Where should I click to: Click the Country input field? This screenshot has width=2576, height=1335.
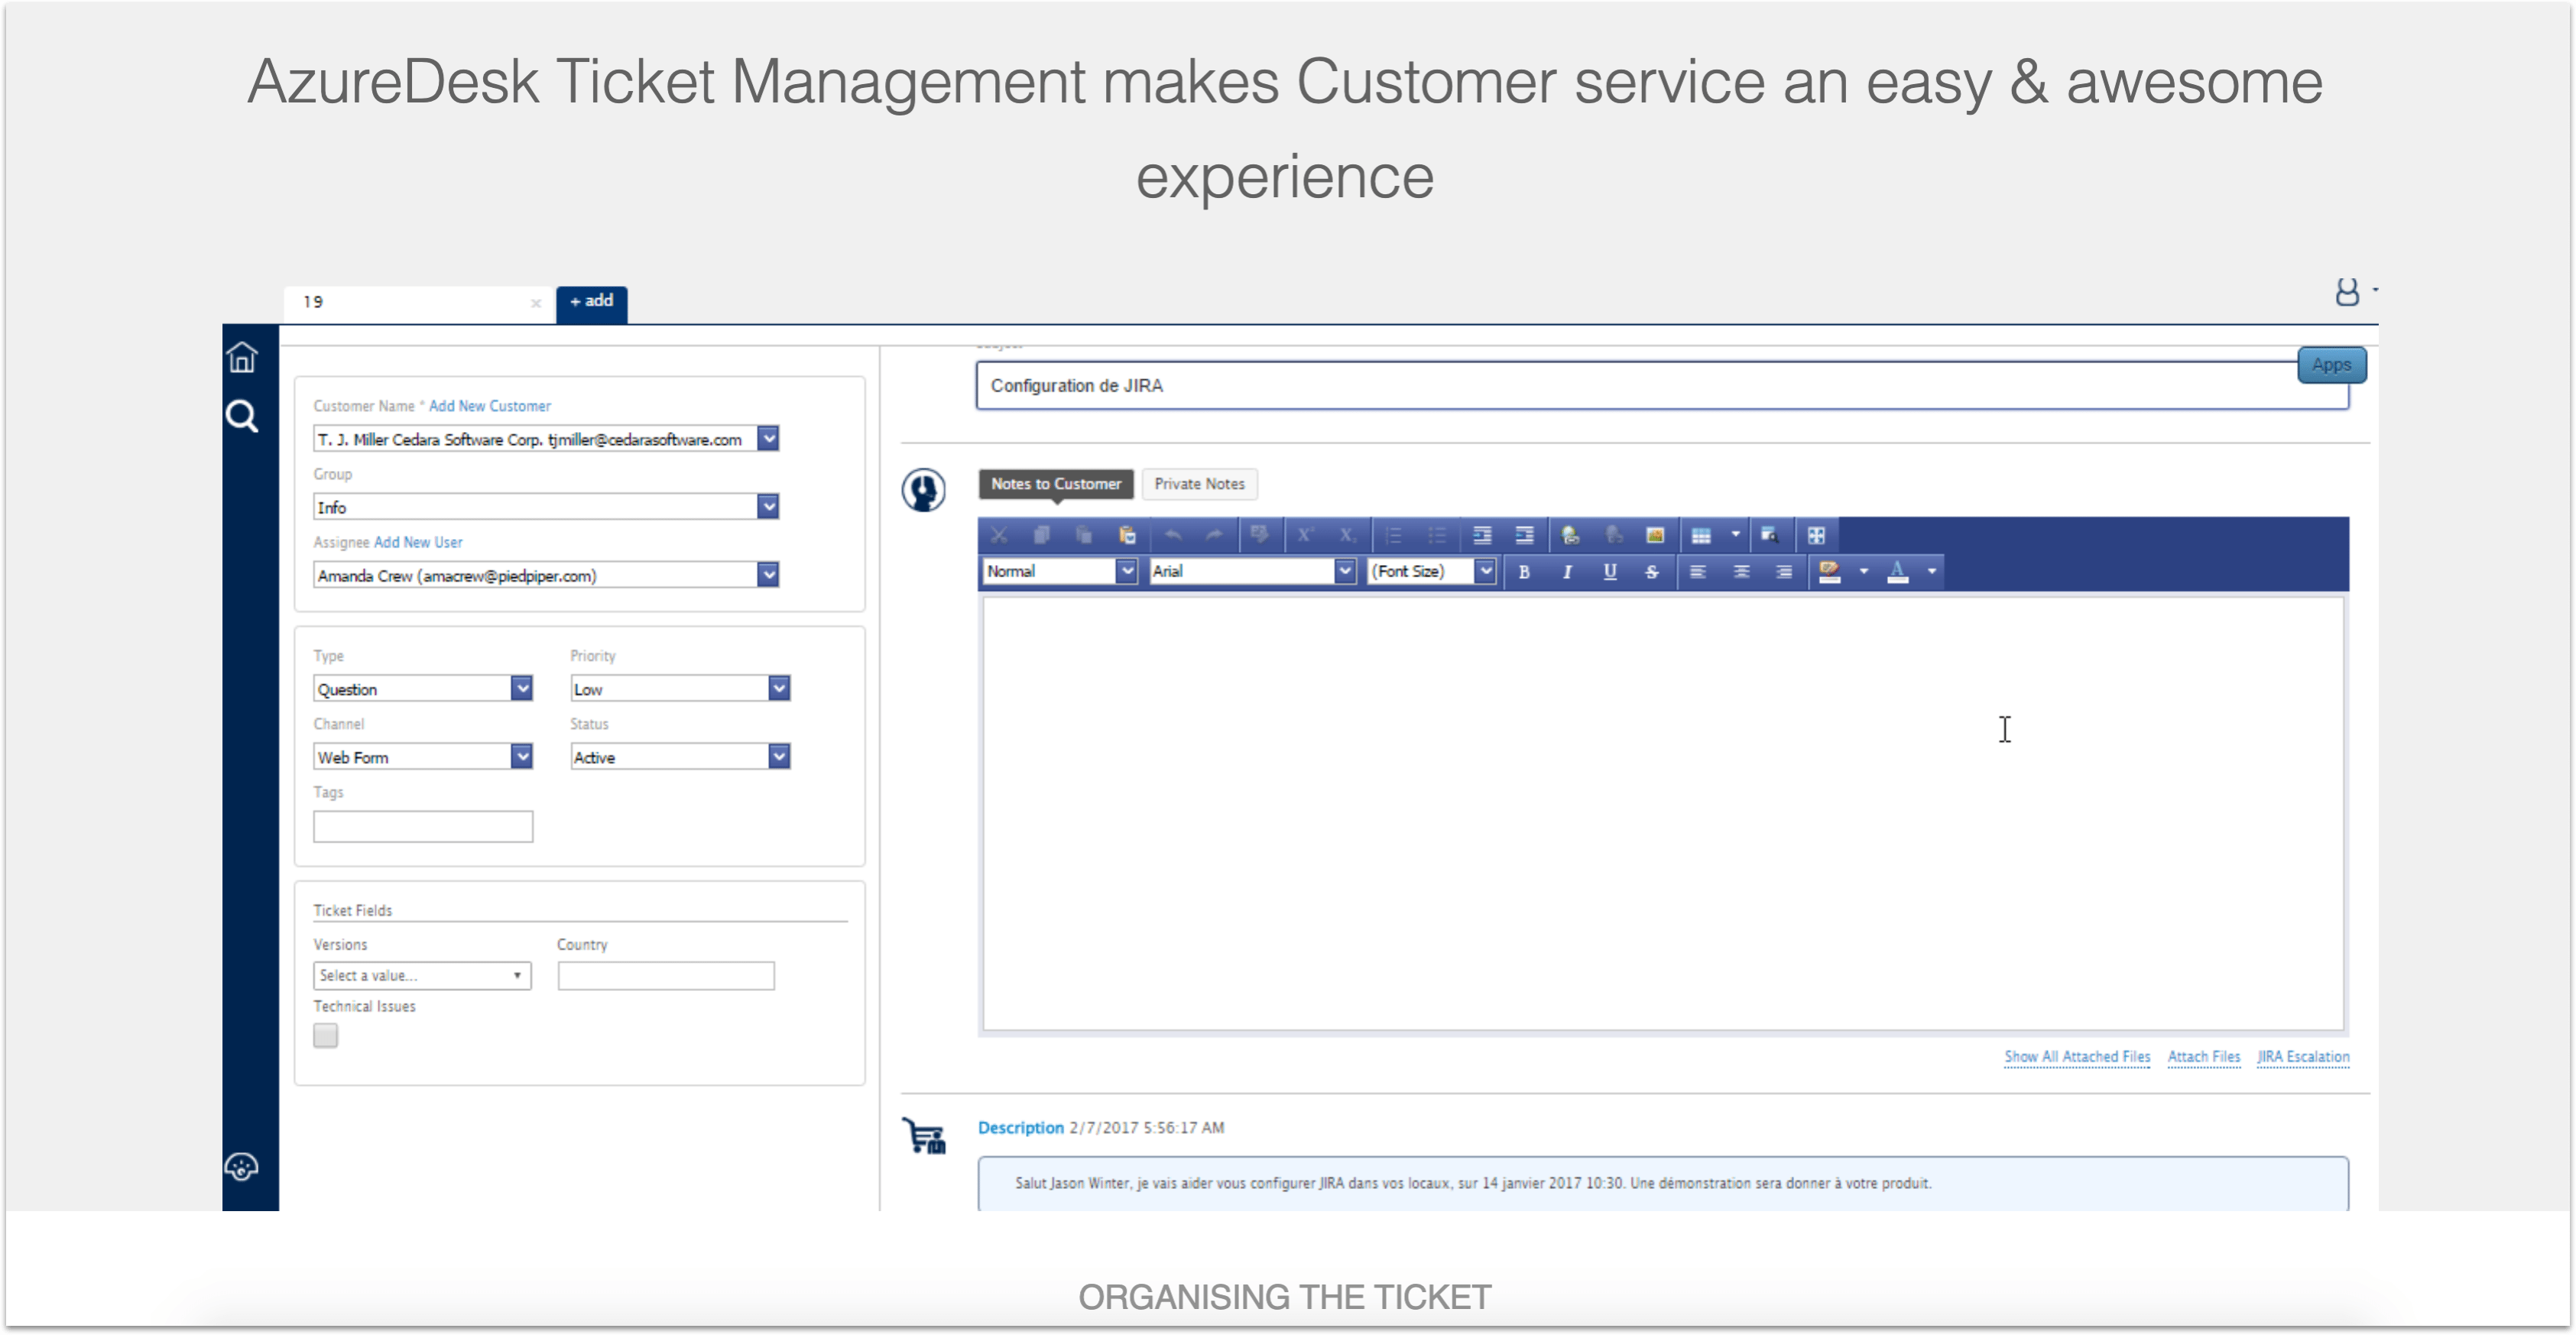666,975
